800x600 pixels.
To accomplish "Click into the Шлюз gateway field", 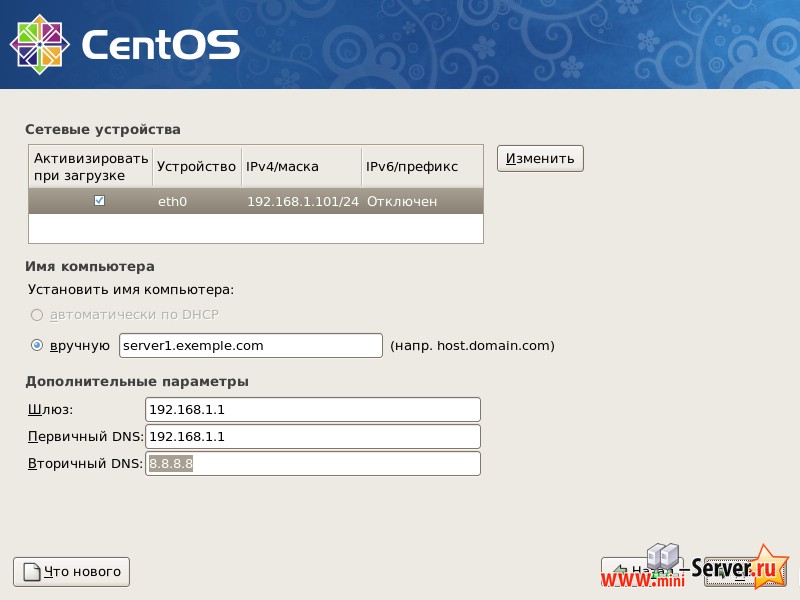I will click(313, 410).
